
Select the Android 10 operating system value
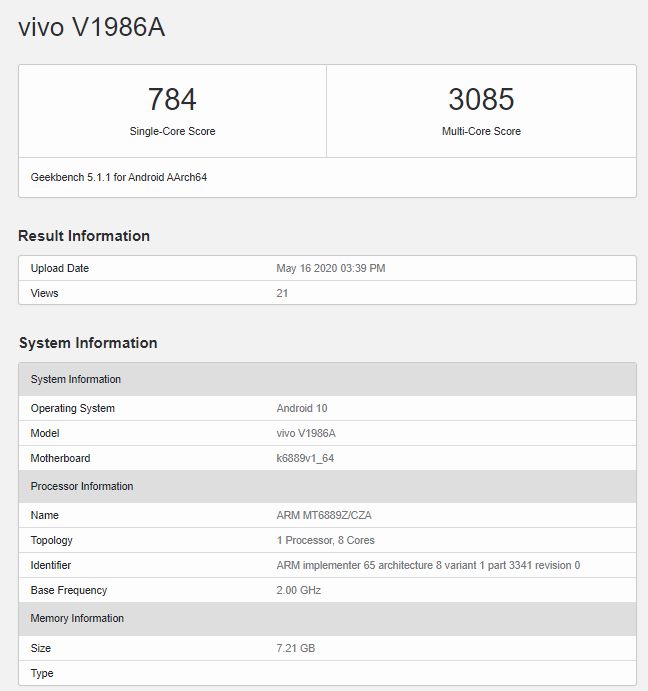301,408
